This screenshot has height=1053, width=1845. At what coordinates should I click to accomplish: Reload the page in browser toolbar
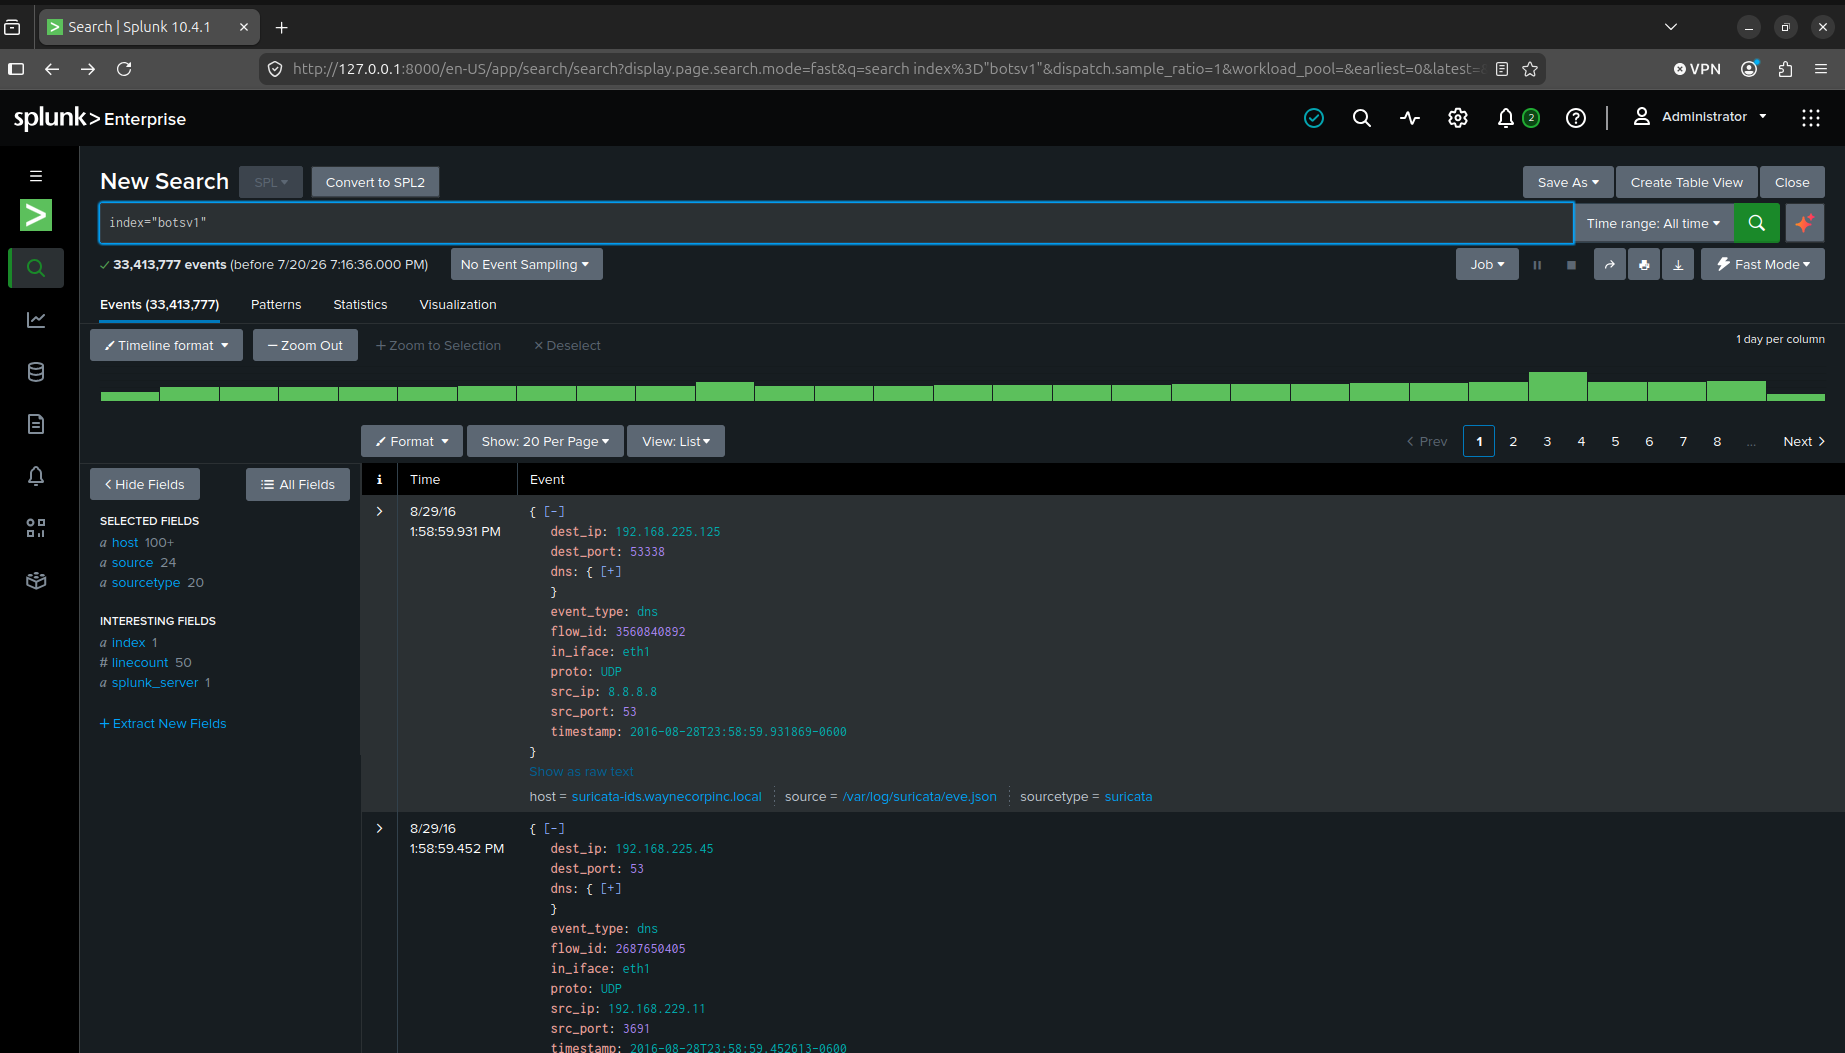pyautogui.click(x=124, y=69)
